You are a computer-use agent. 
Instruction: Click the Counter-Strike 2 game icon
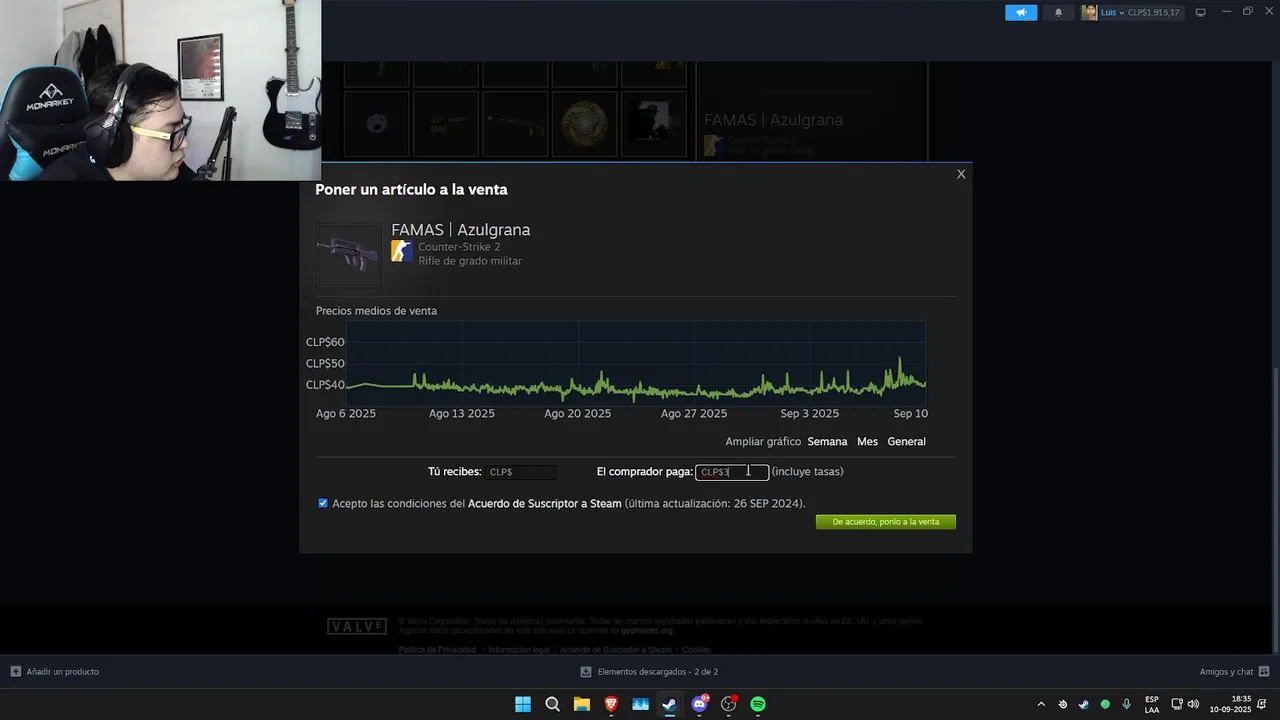click(402, 251)
